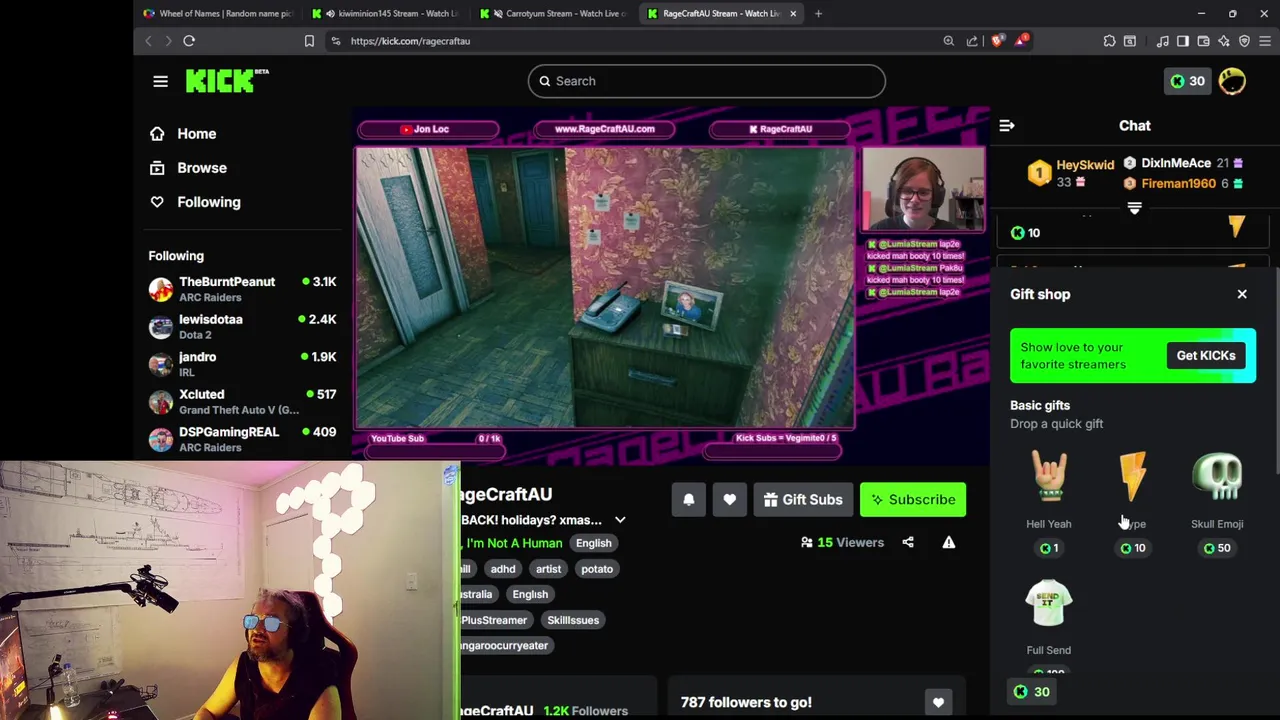The height and width of the screenshot is (720, 1280).
Task: Open Brave VPN shield icon
Action: 1244,41
